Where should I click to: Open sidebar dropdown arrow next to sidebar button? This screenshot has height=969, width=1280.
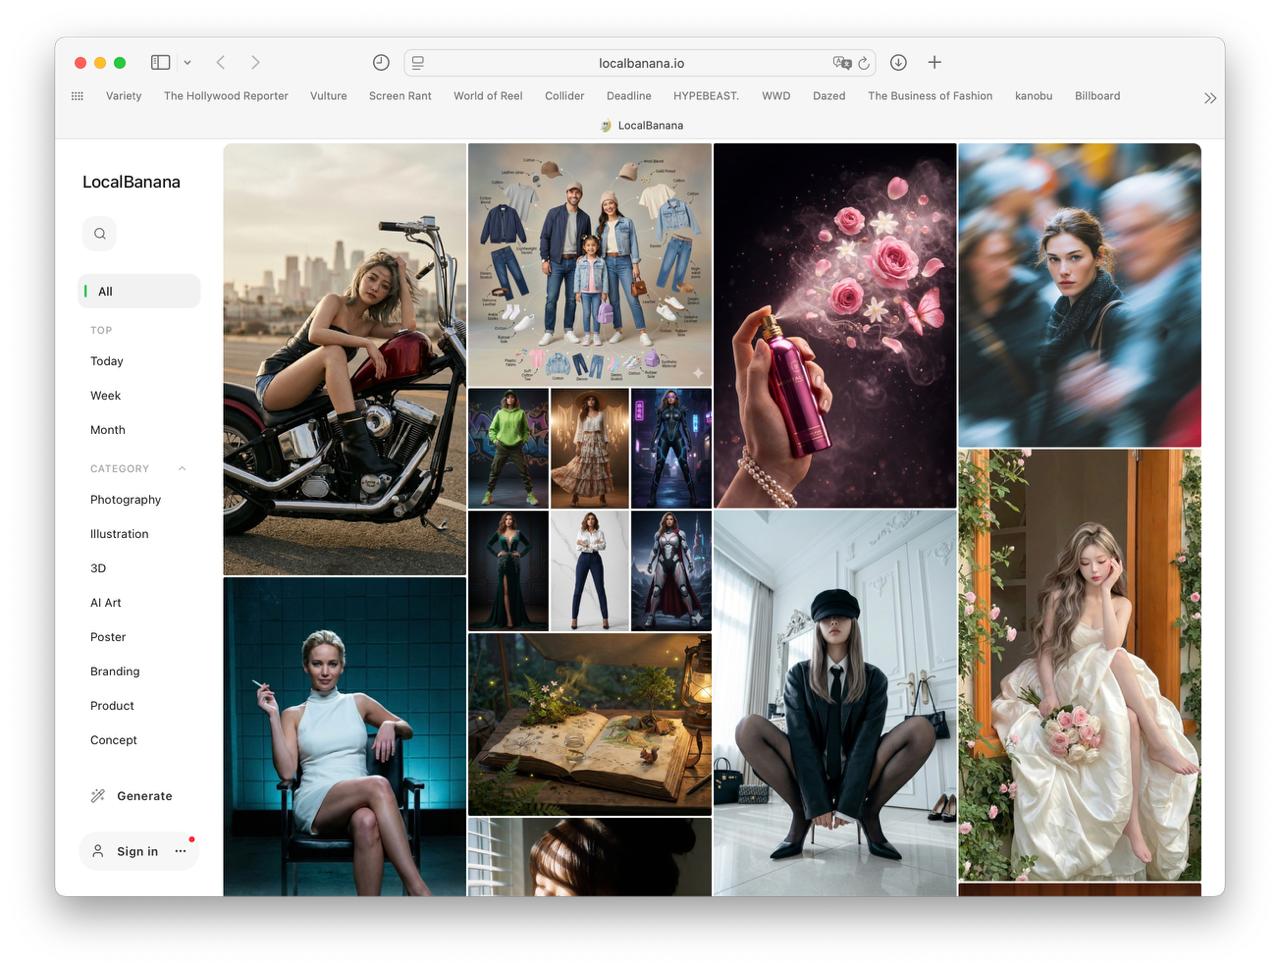click(x=187, y=62)
